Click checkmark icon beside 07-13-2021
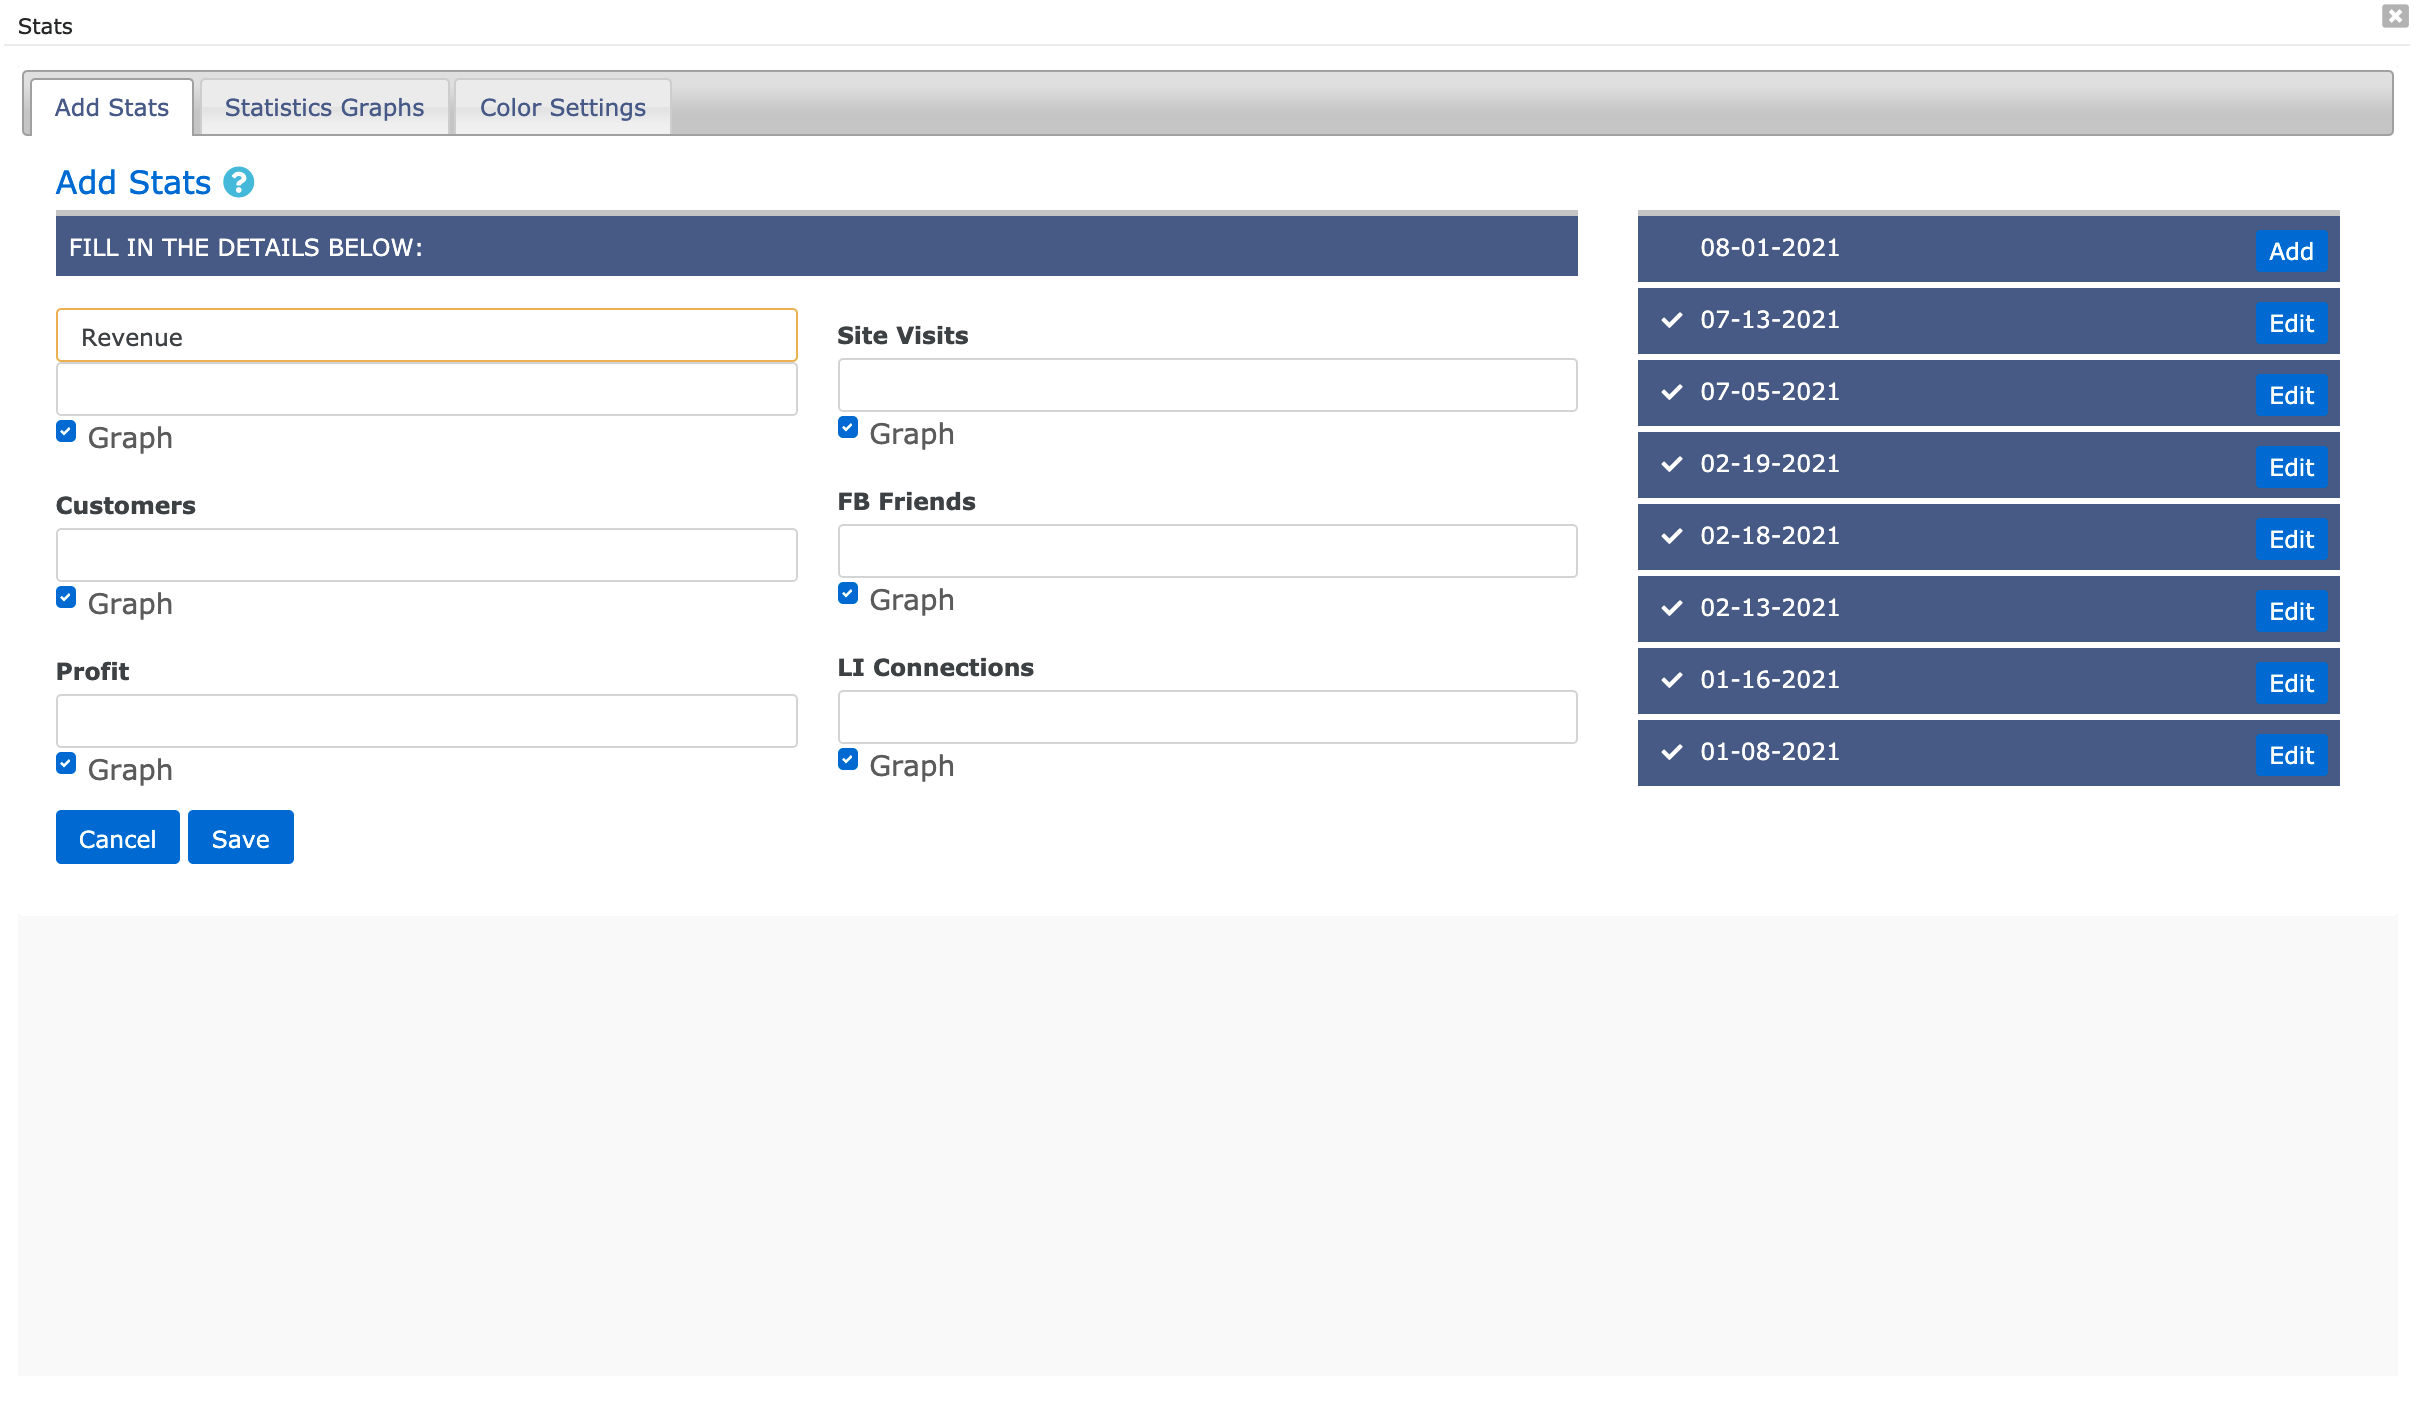The height and width of the screenshot is (1402, 2418). click(1671, 320)
